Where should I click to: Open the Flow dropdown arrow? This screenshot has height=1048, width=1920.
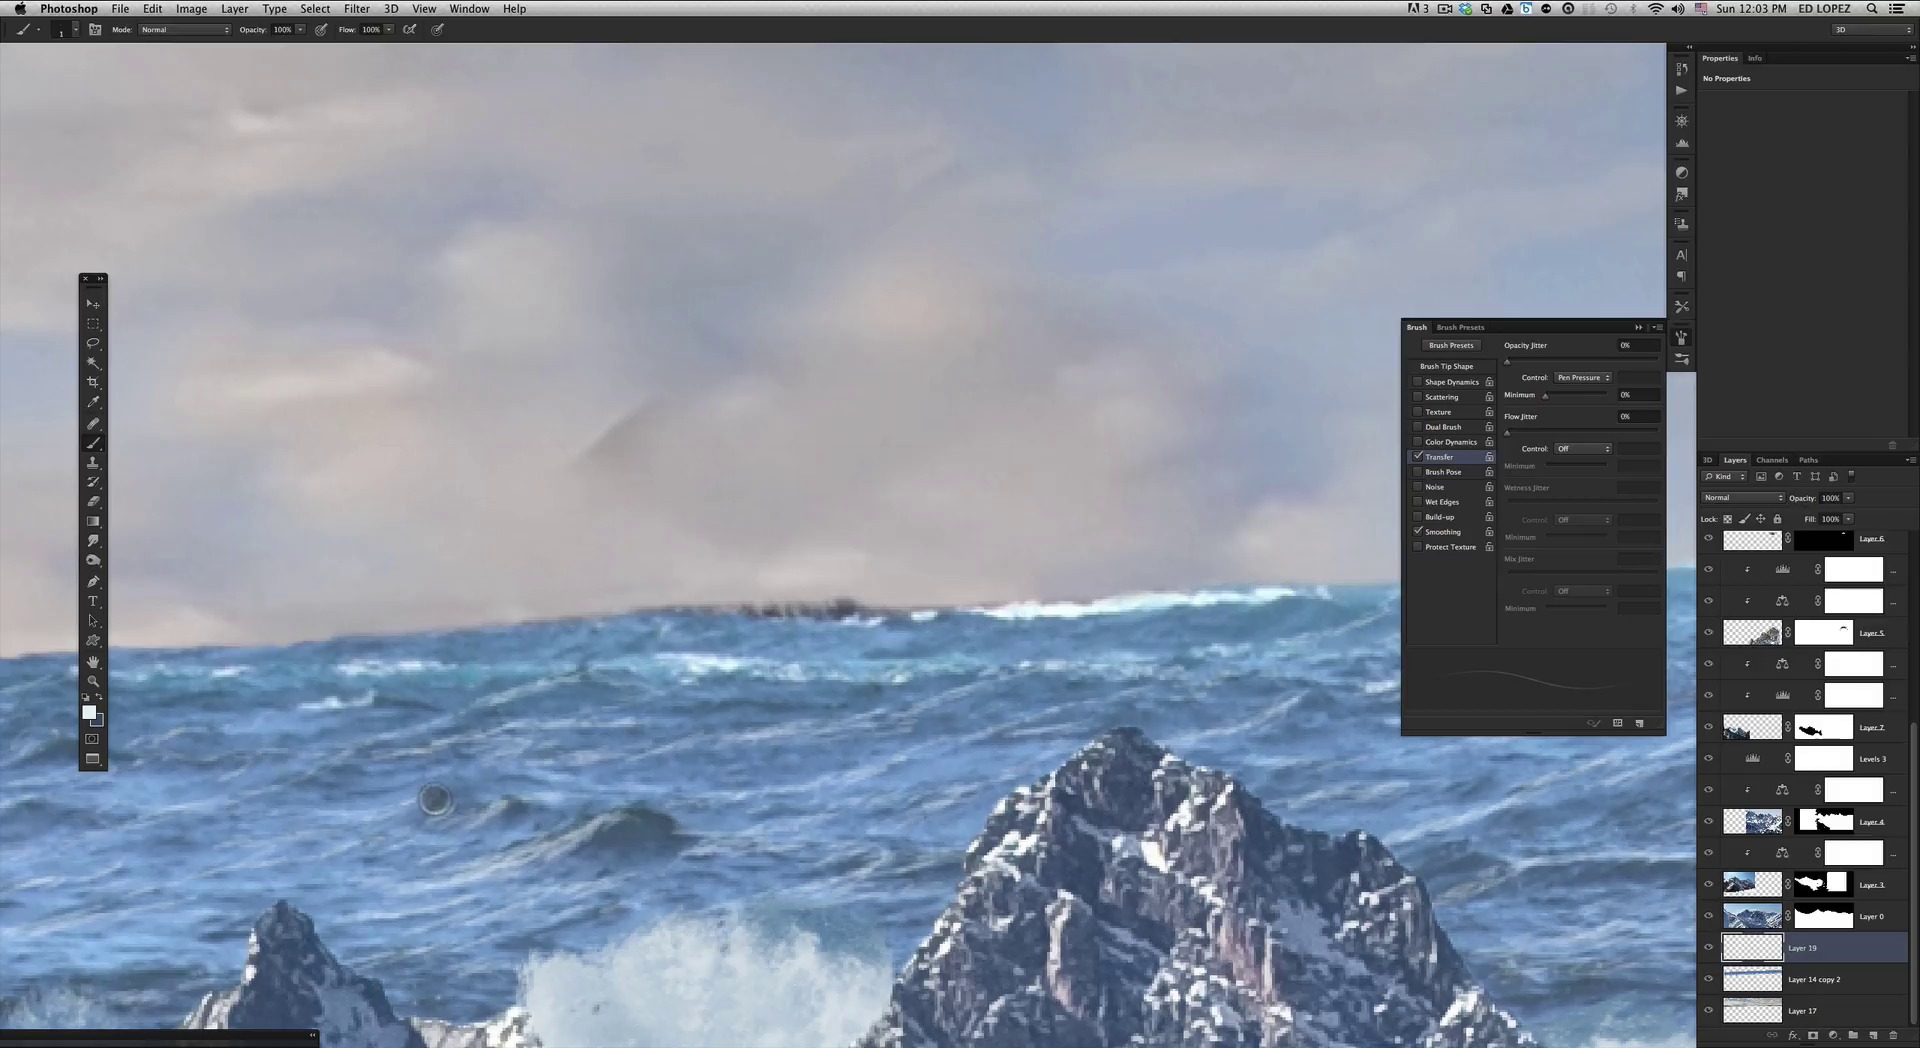[x=388, y=30]
